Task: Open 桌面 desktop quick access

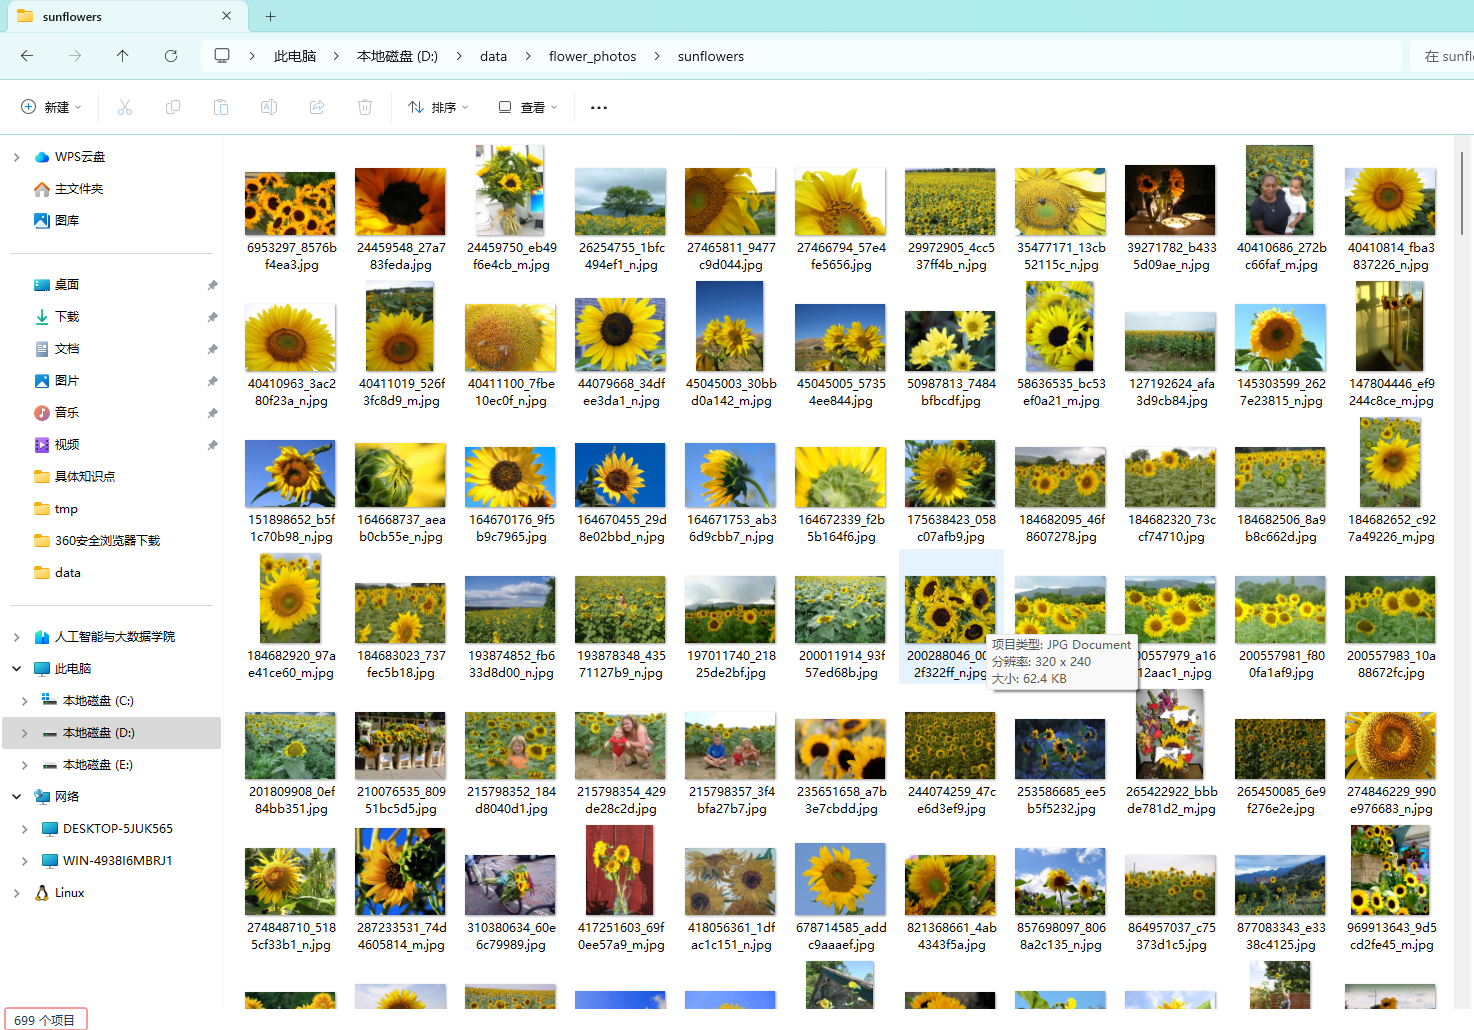Action: [66, 285]
